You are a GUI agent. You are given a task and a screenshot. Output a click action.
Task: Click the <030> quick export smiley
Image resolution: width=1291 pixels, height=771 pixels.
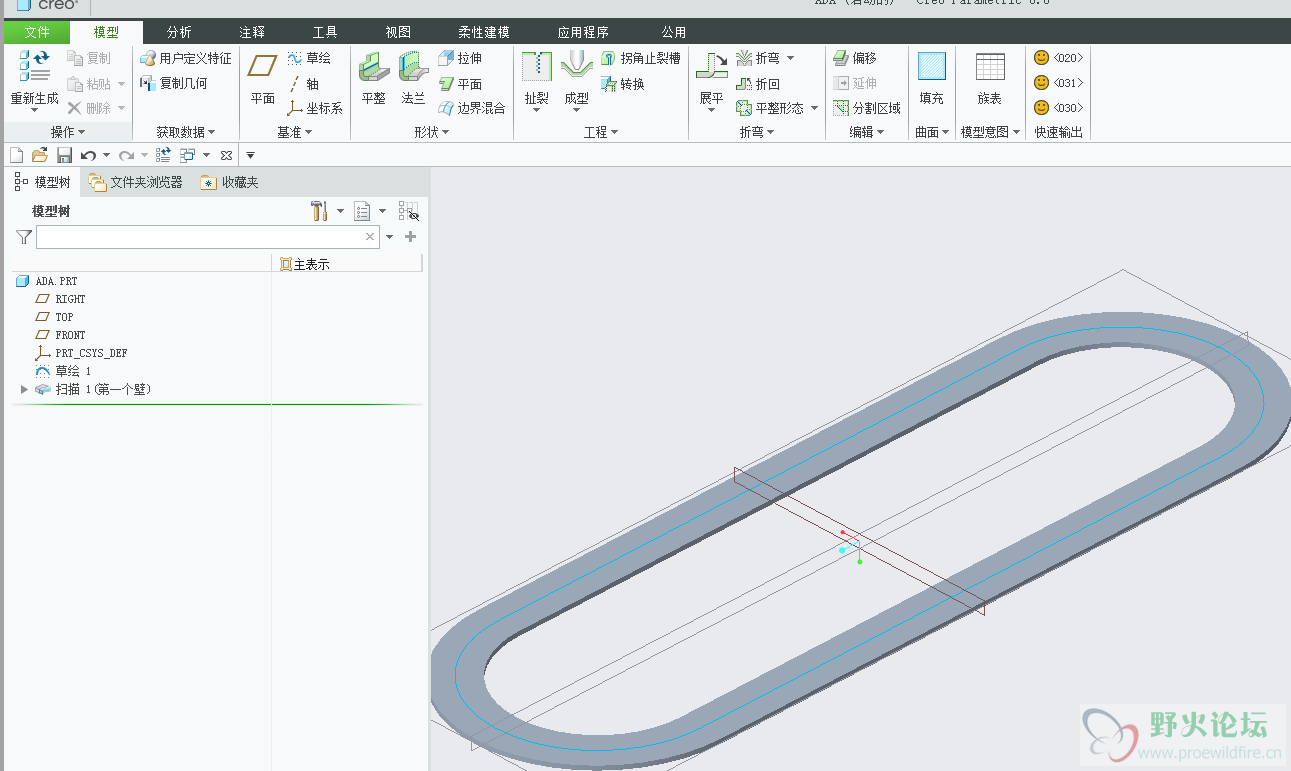click(x=1042, y=107)
